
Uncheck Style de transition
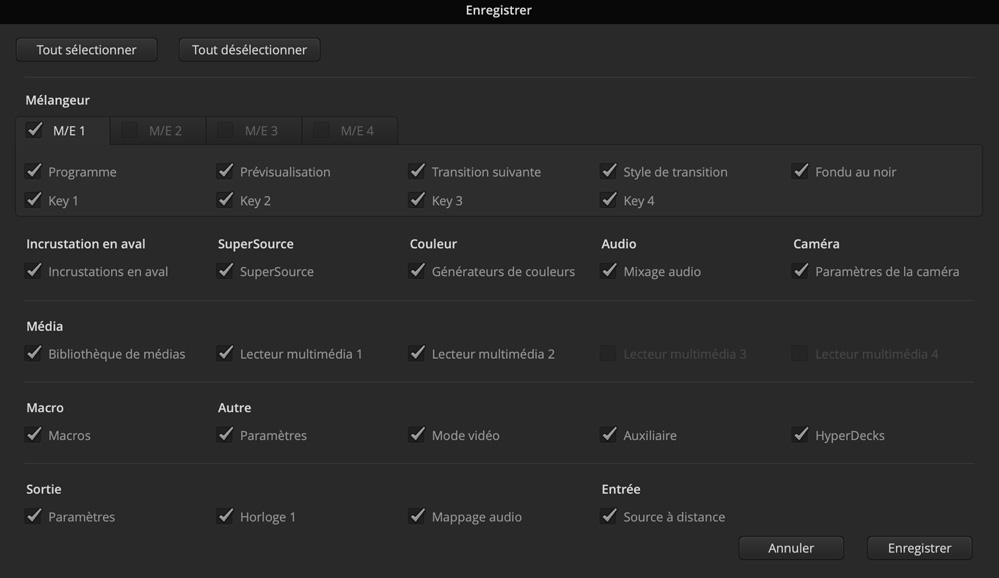(x=609, y=171)
